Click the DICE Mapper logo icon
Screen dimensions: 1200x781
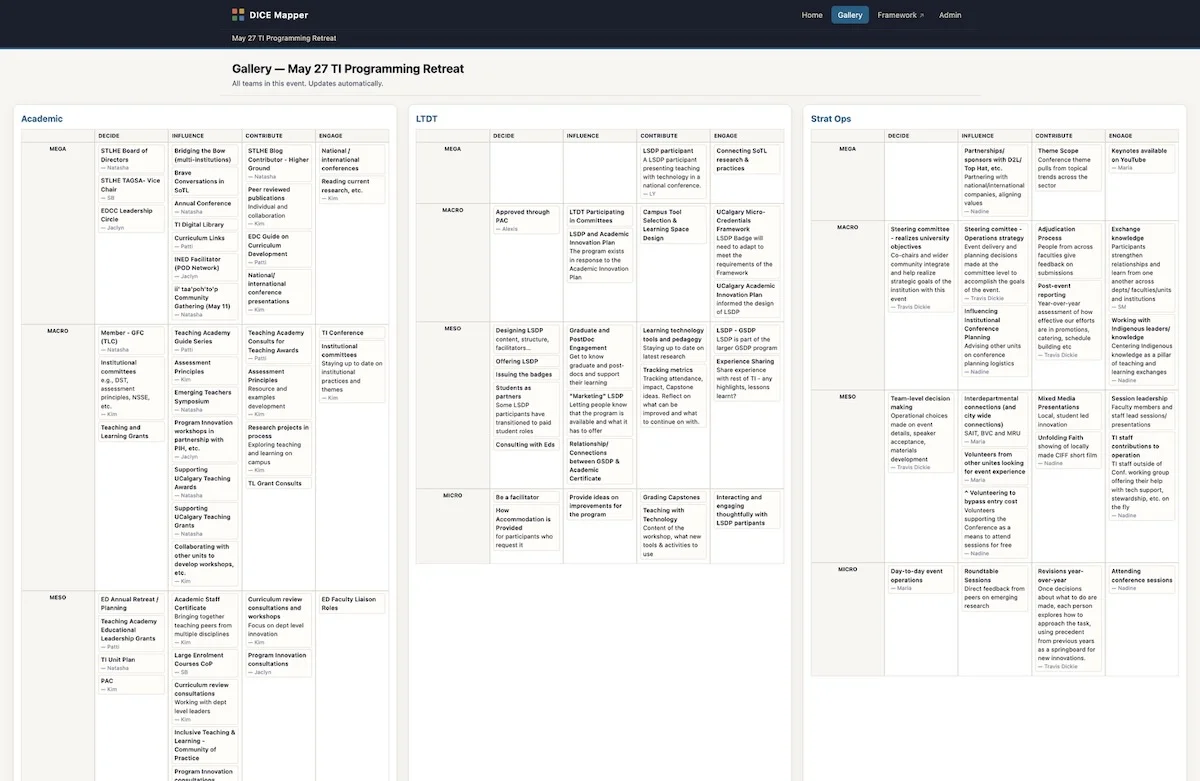[x=238, y=15]
